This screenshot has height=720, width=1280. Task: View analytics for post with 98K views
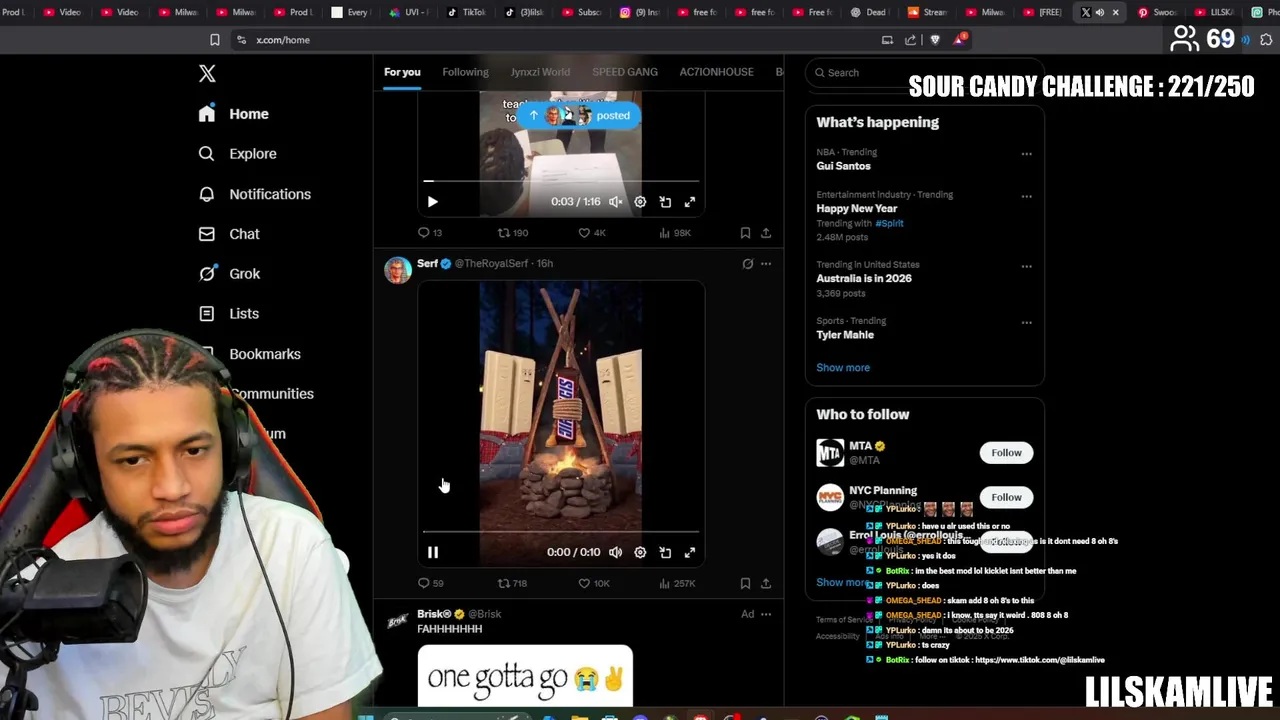pyautogui.click(x=674, y=233)
